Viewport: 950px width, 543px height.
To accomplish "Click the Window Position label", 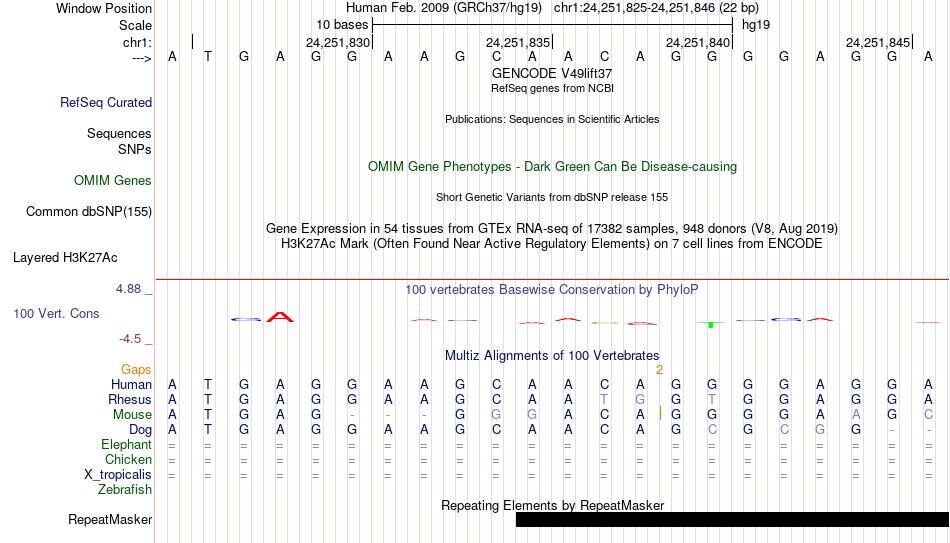I will pos(104,8).
